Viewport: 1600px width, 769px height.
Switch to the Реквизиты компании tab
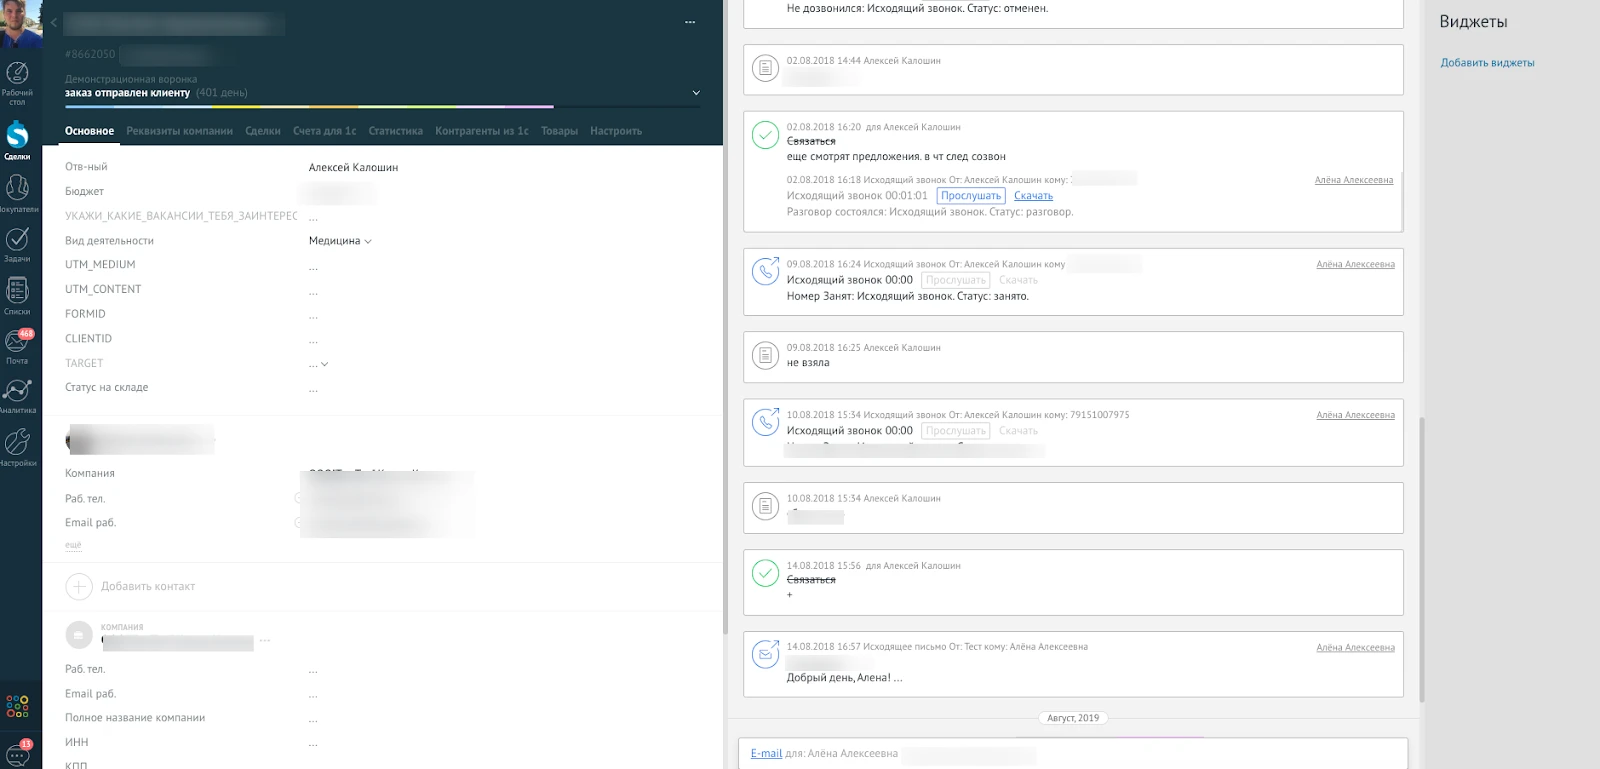[179, 131]
